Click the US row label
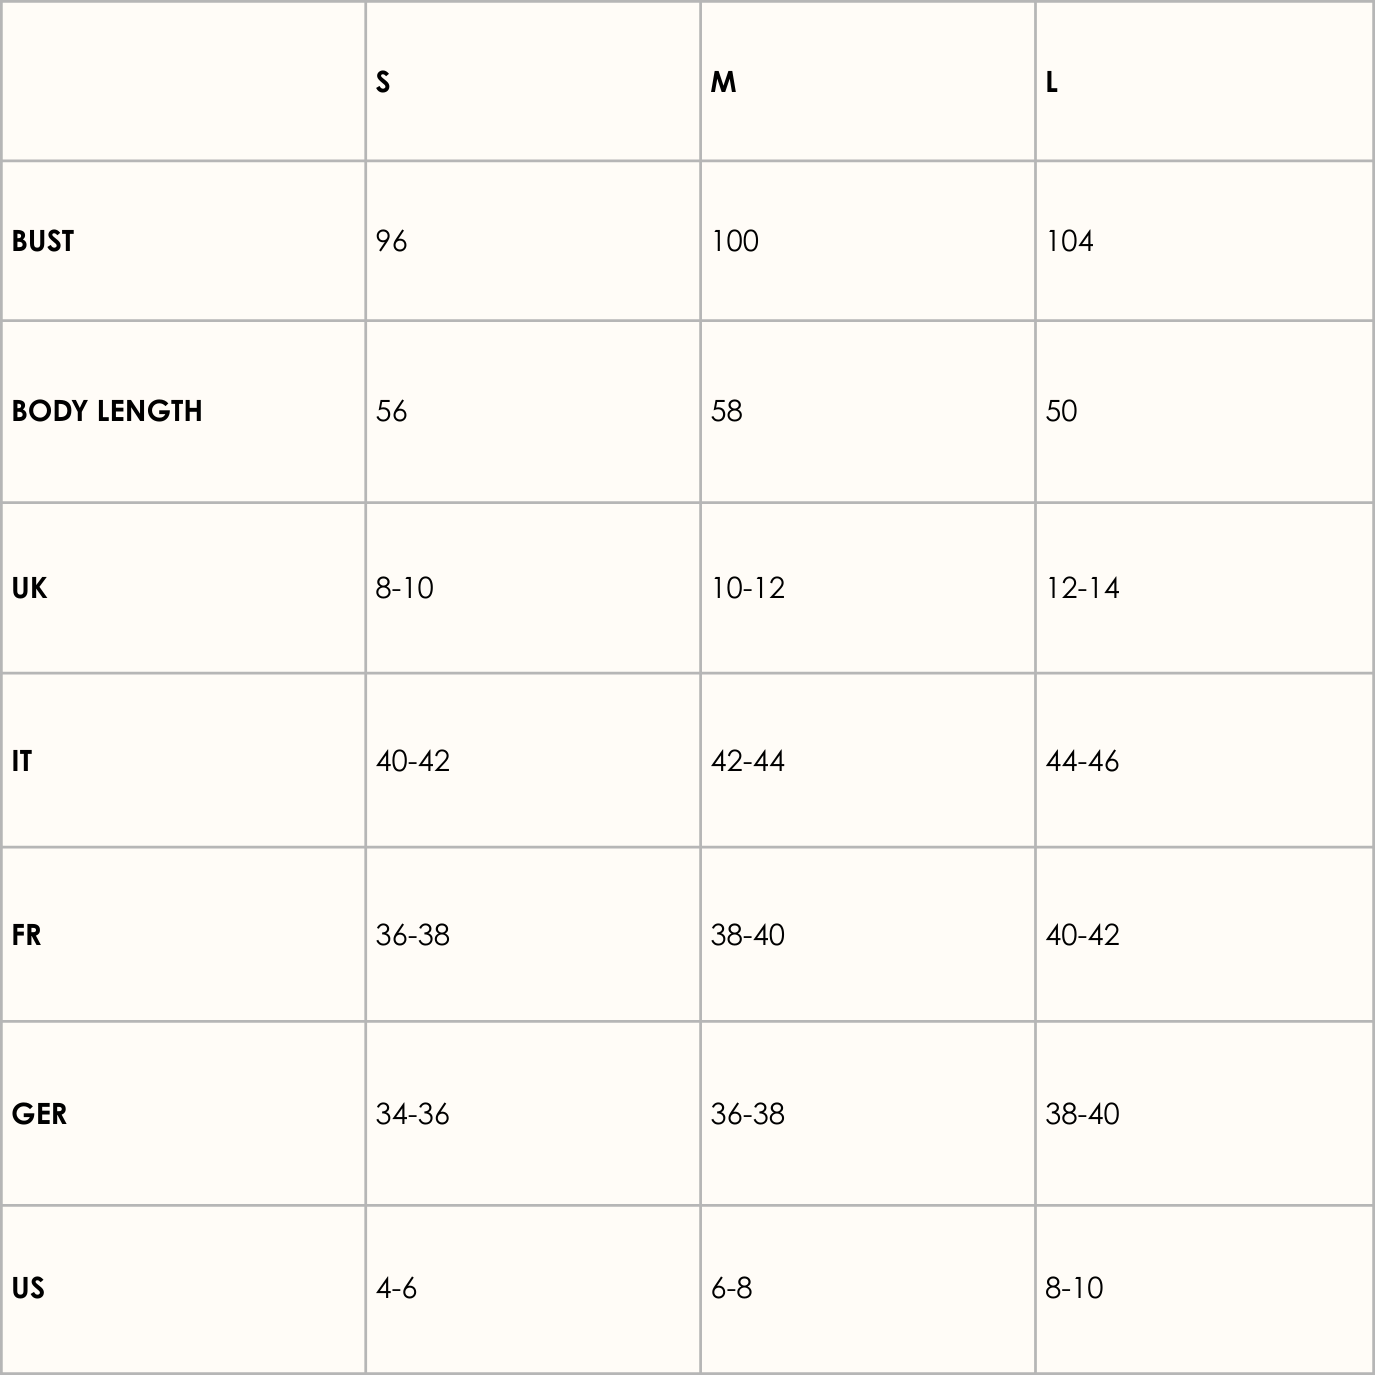Screen dimensions: 1375x1375 pos(28,1288)
